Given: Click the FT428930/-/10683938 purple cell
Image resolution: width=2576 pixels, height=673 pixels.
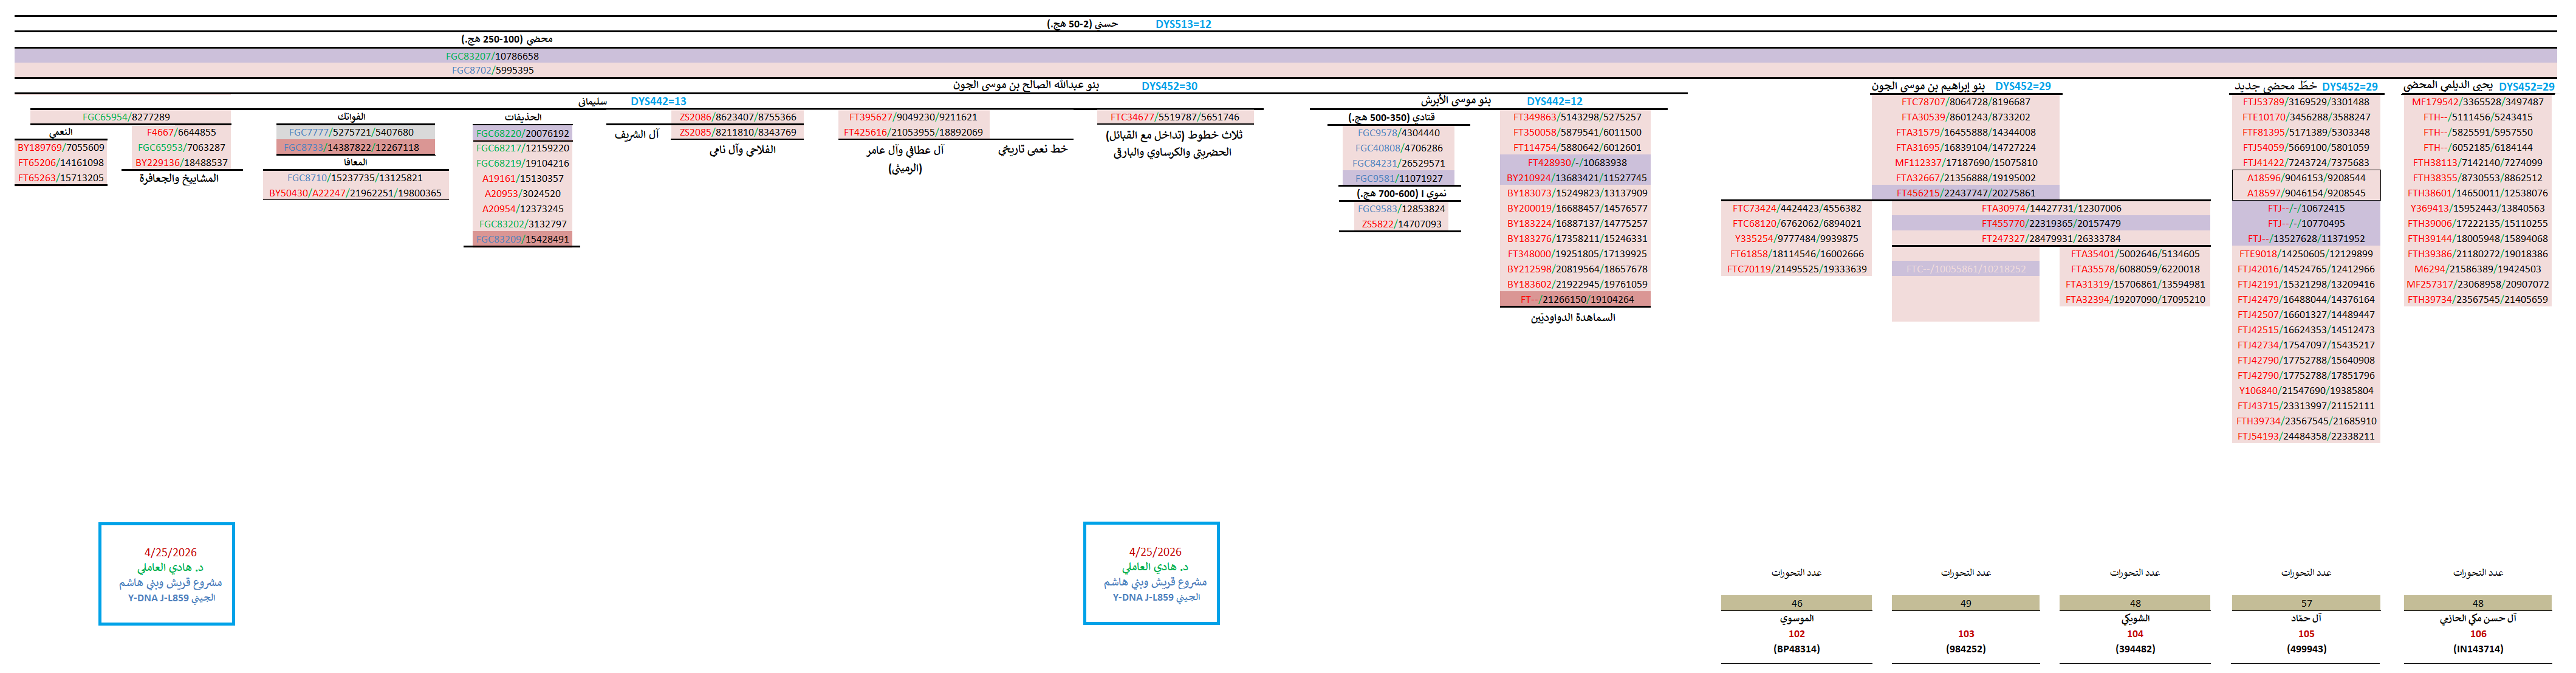Looking at the screenshot, I should [x=1576, y=163].
